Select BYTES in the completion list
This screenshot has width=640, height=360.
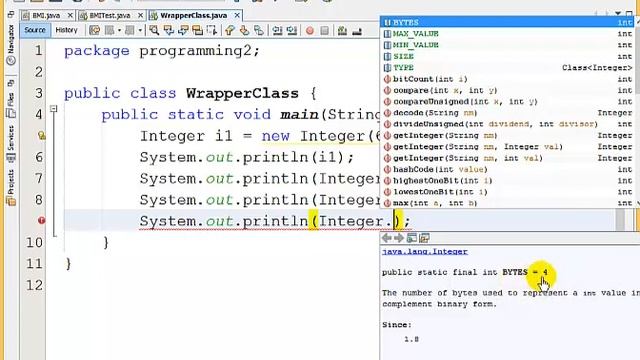pyautogui.click(x=507, y=22)
